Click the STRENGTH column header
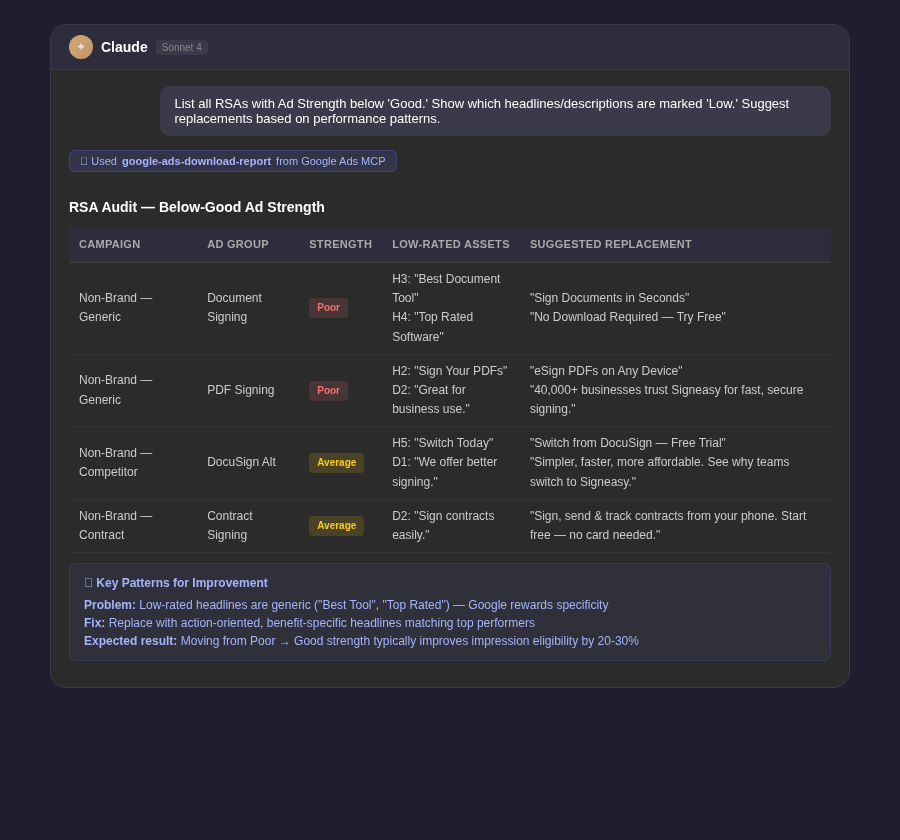This screenshot has width=900, height=840. tap(340, 244)
